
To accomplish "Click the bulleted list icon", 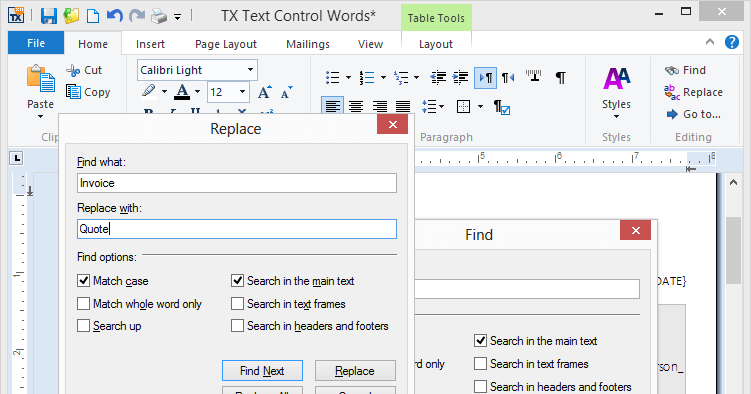I will (x=332, y=77).
